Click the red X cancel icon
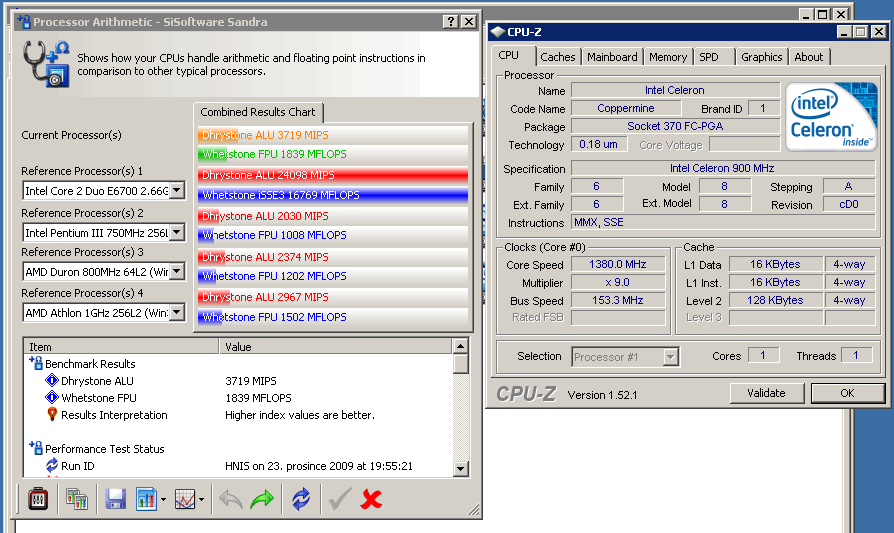The height and width of the screenshot is (533, 894). click(372, 498)
